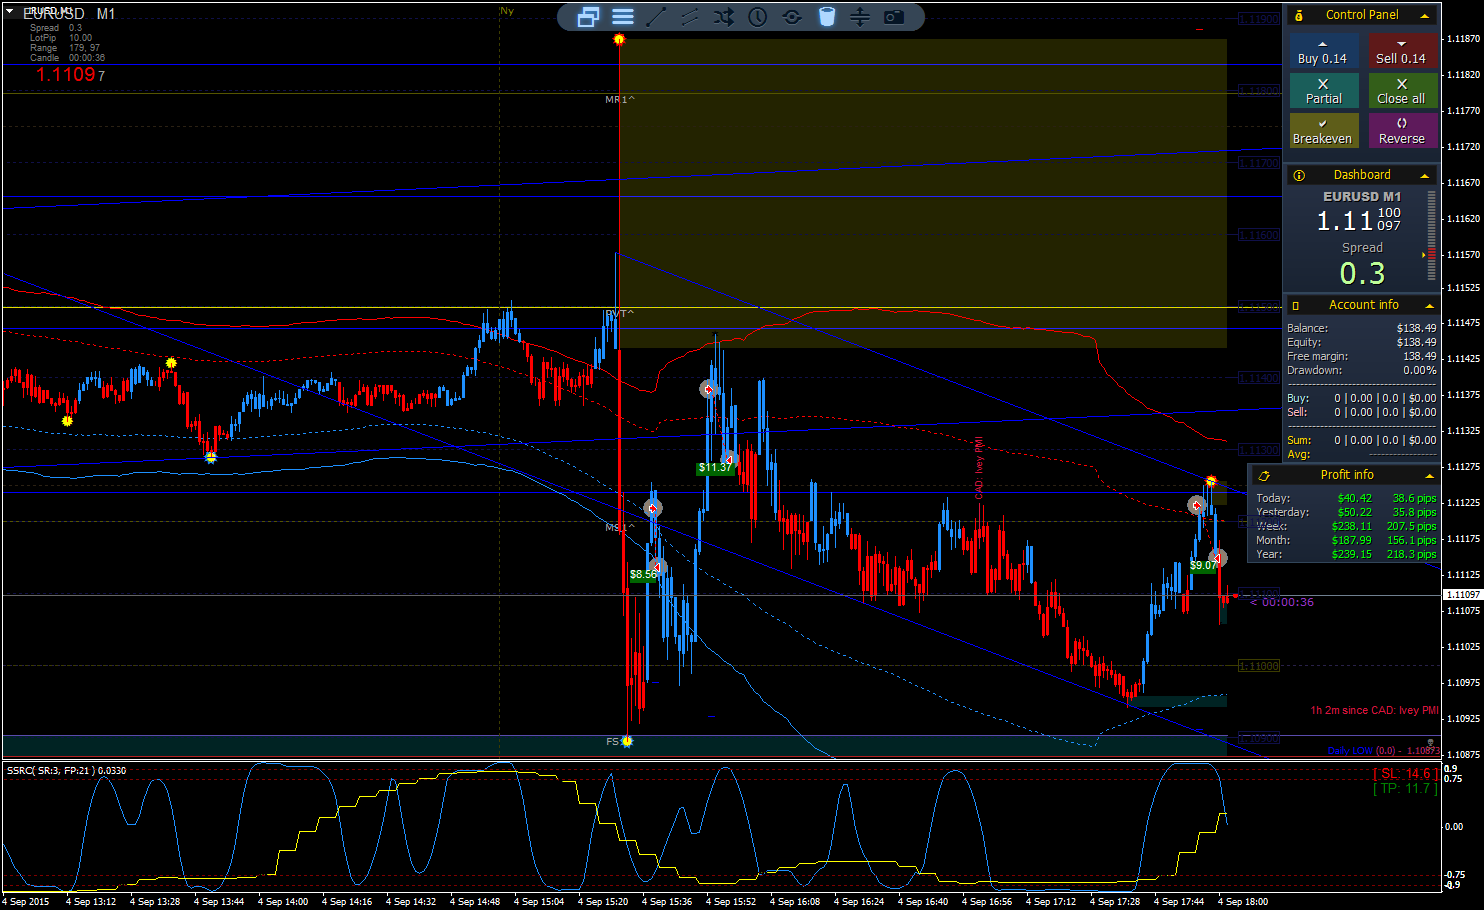Click the candle countdown < 00:00:36
The height and width of the screenshot is (910, 1484).
point(1282,602)
